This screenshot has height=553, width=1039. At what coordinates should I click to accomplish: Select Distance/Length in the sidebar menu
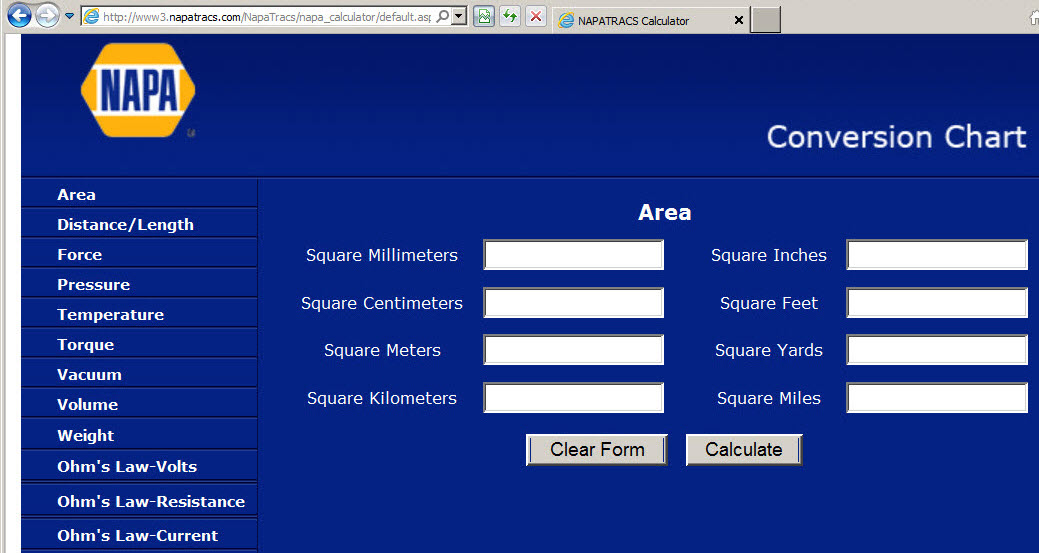125,225
